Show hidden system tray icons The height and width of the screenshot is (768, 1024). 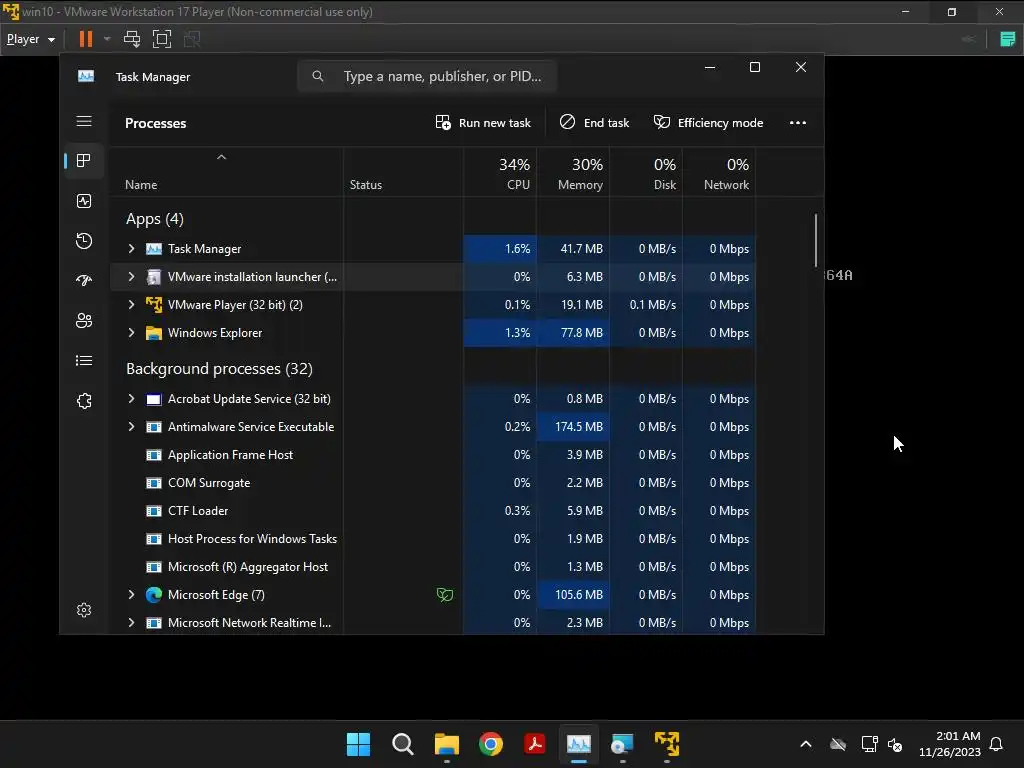(806, 744)
